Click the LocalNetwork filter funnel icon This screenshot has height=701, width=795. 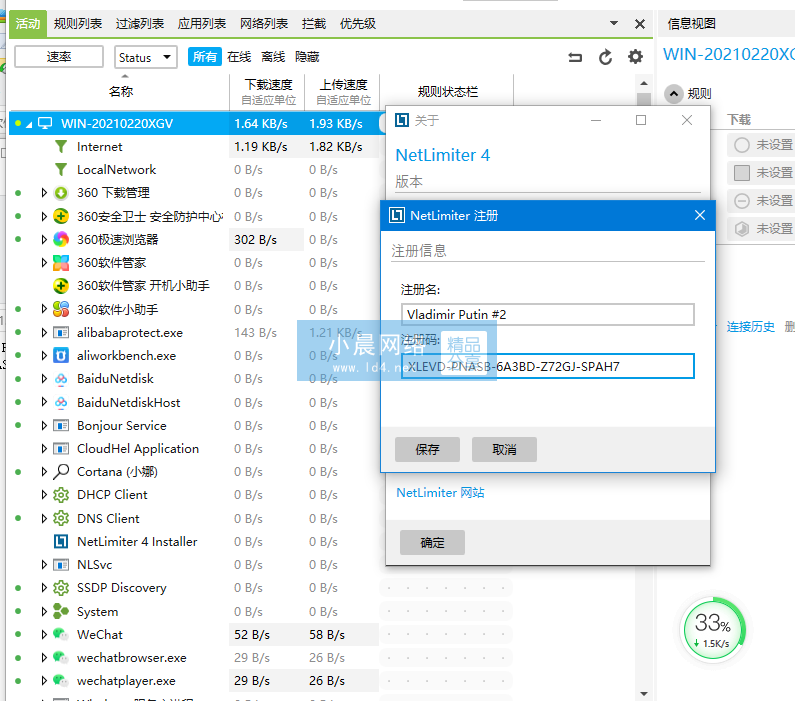61,169
